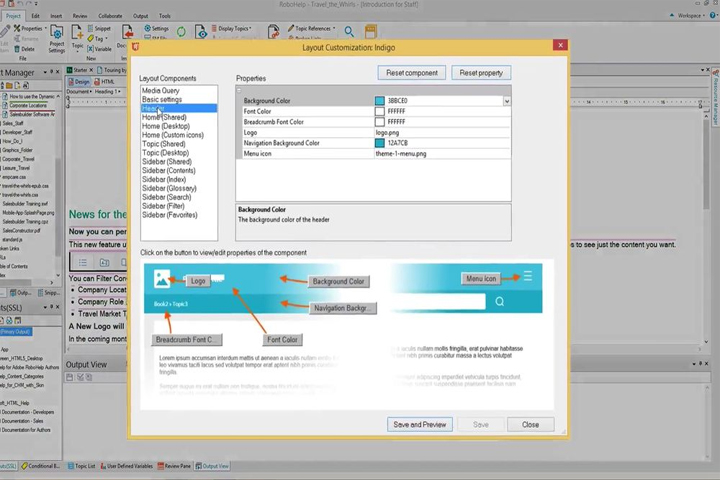Open the Background Color value dropdown arrow
The image size is (720, 480).
pyautogui.click(x=506, y=101)
